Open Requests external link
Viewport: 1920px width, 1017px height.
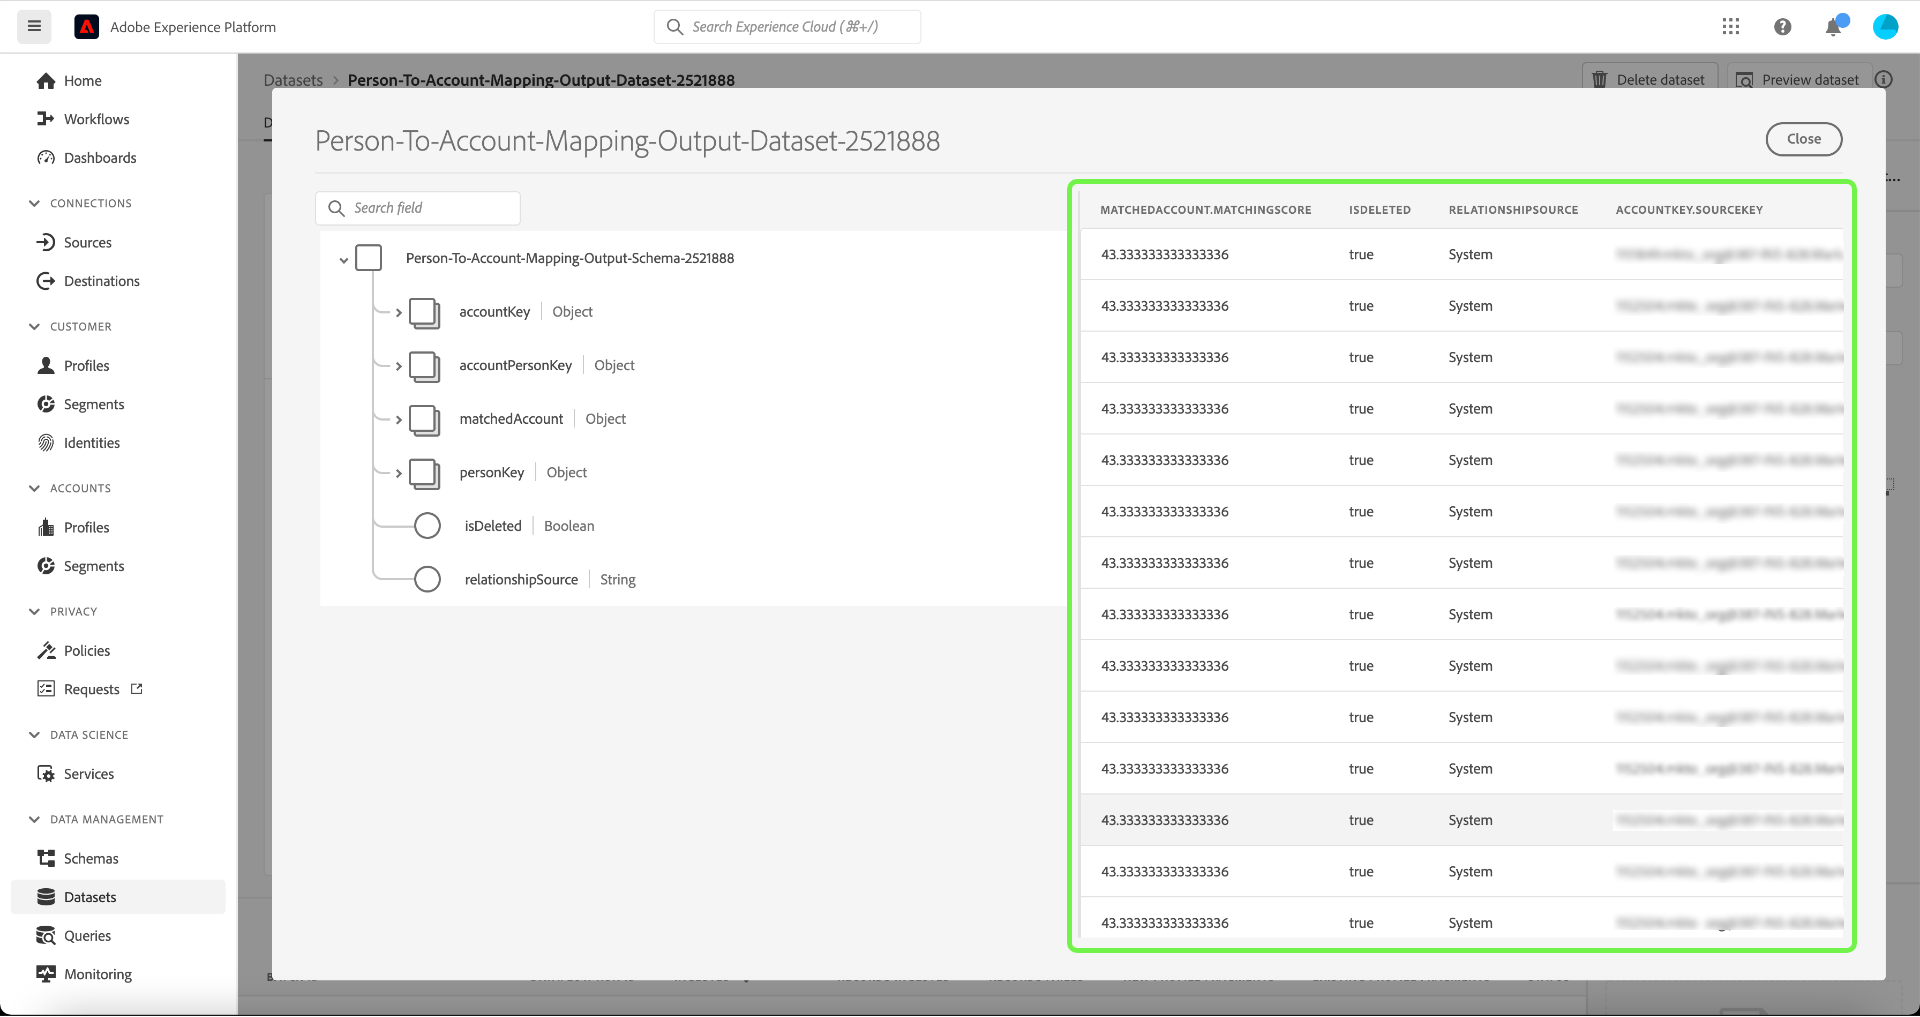coord(137,689)
